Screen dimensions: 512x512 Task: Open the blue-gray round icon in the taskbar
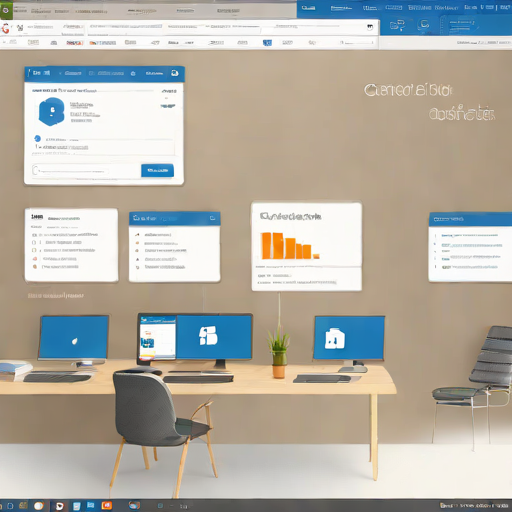pos(134,505)
